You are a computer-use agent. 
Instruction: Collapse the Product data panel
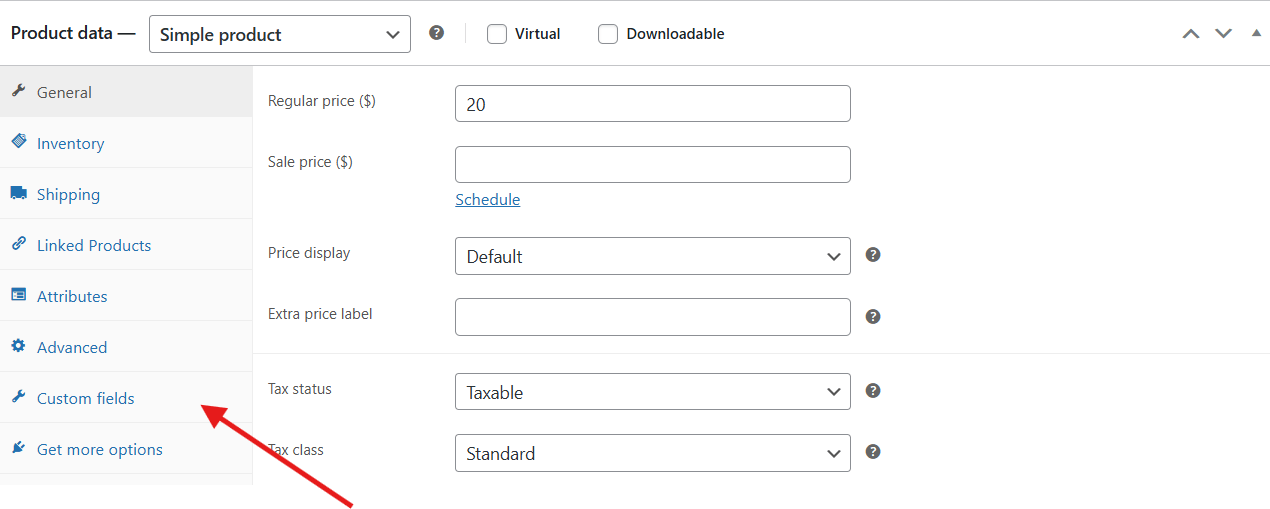[x=1256, y=33]
